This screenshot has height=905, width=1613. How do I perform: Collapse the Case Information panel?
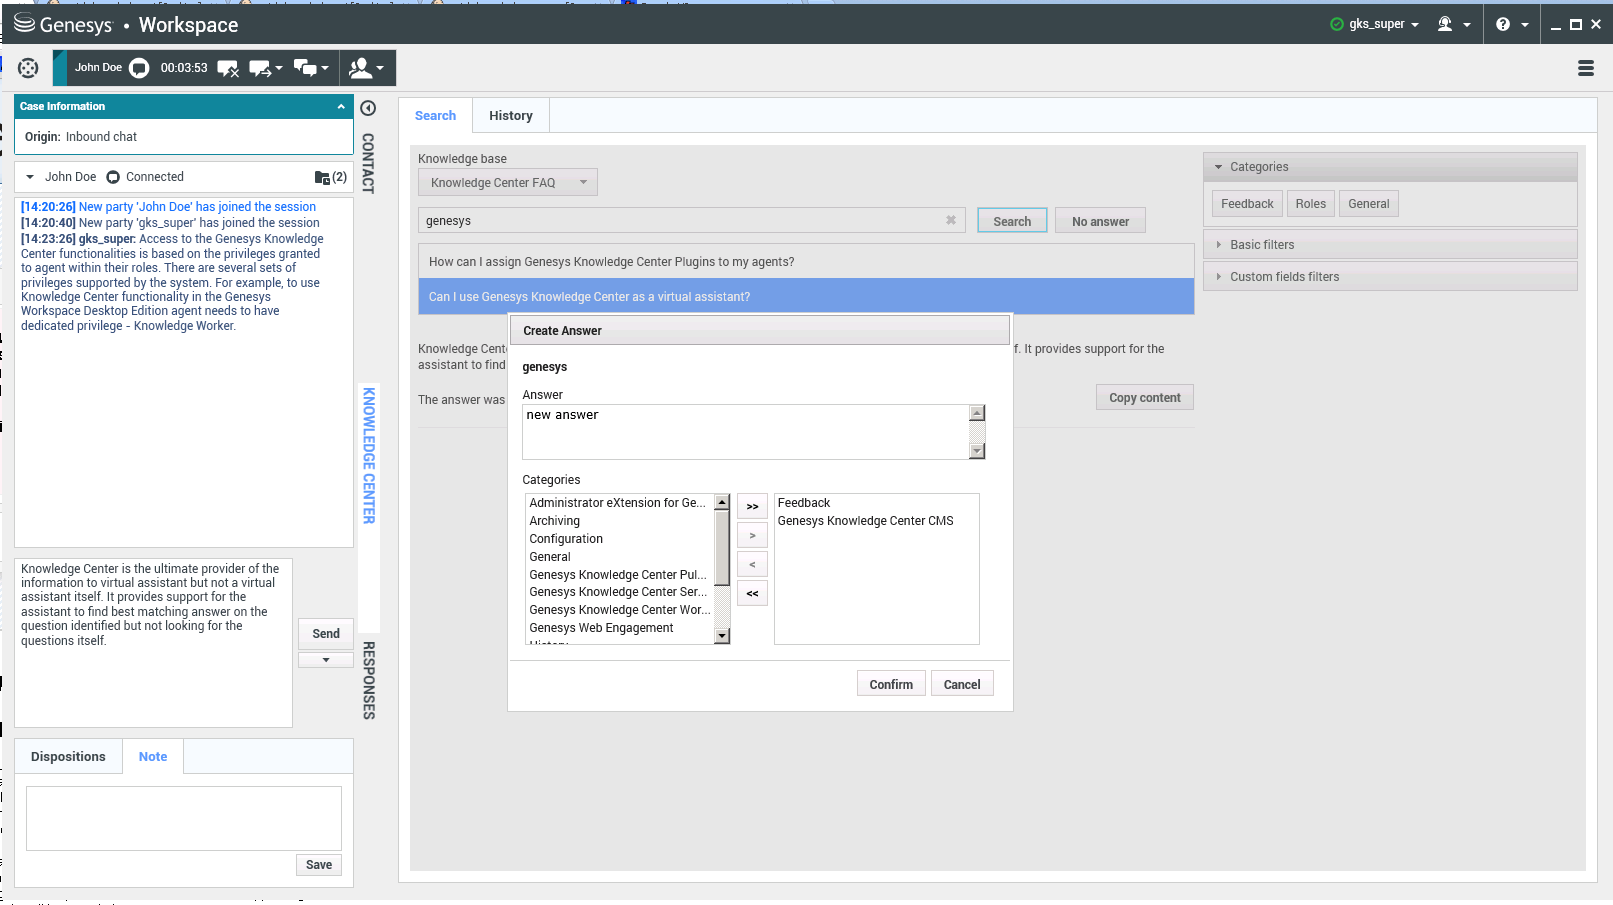tap(341, 106)
